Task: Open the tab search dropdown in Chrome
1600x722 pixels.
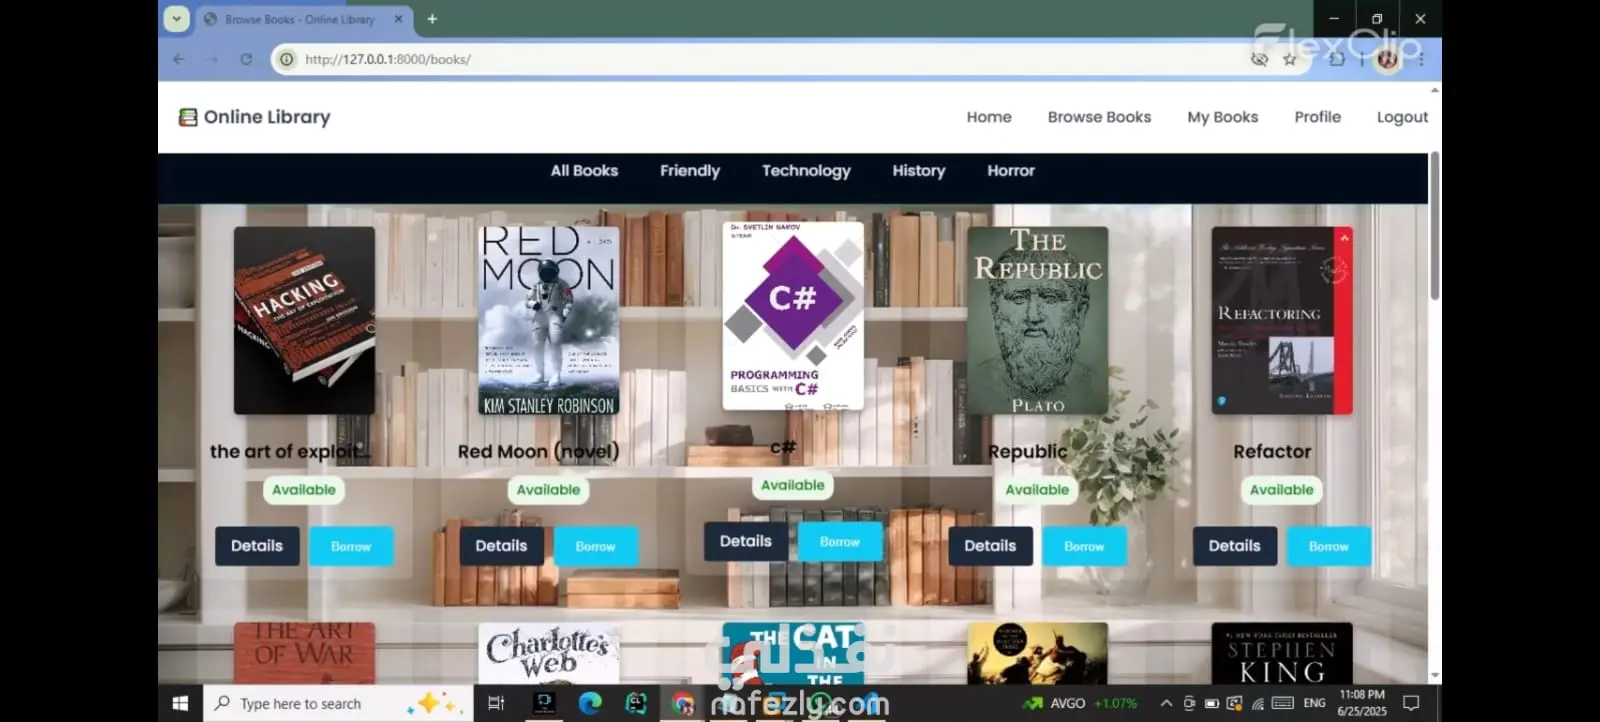Action: click(x=177, y=19)
